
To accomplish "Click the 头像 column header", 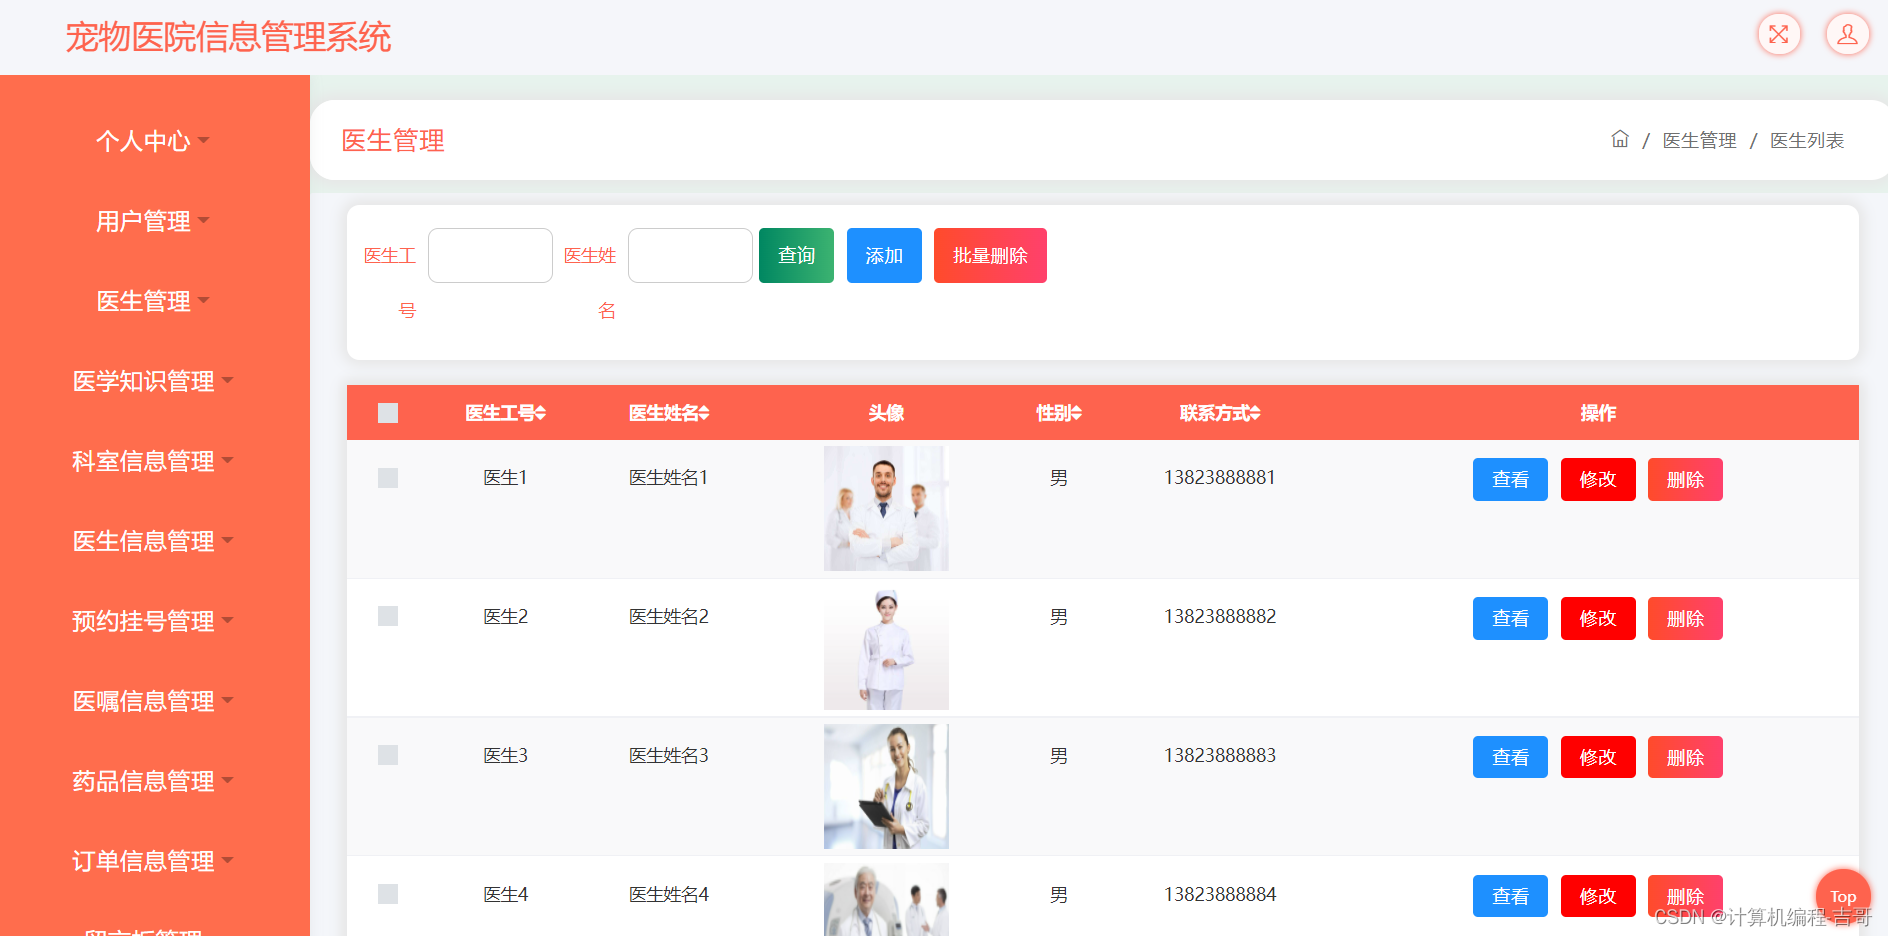I will [x=886, y=413].
